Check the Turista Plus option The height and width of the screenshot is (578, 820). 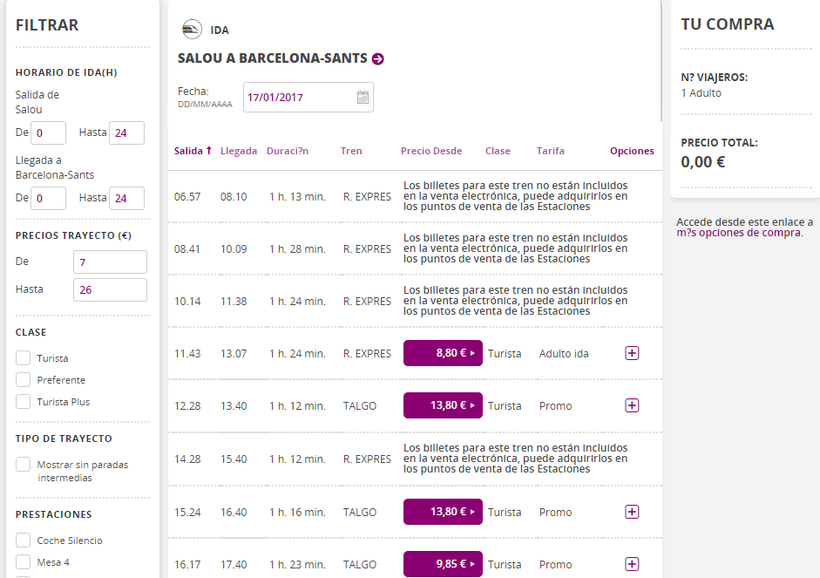pos(23,402)
